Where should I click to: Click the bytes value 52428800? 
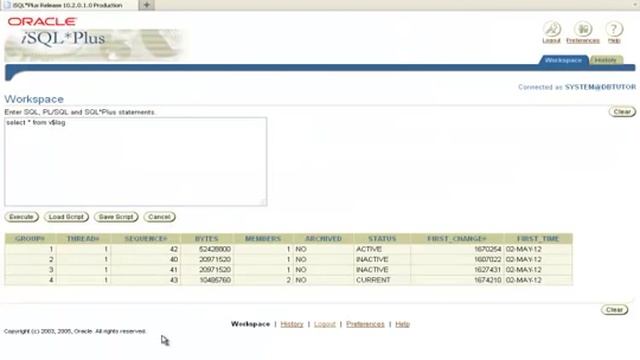[215, 249]
